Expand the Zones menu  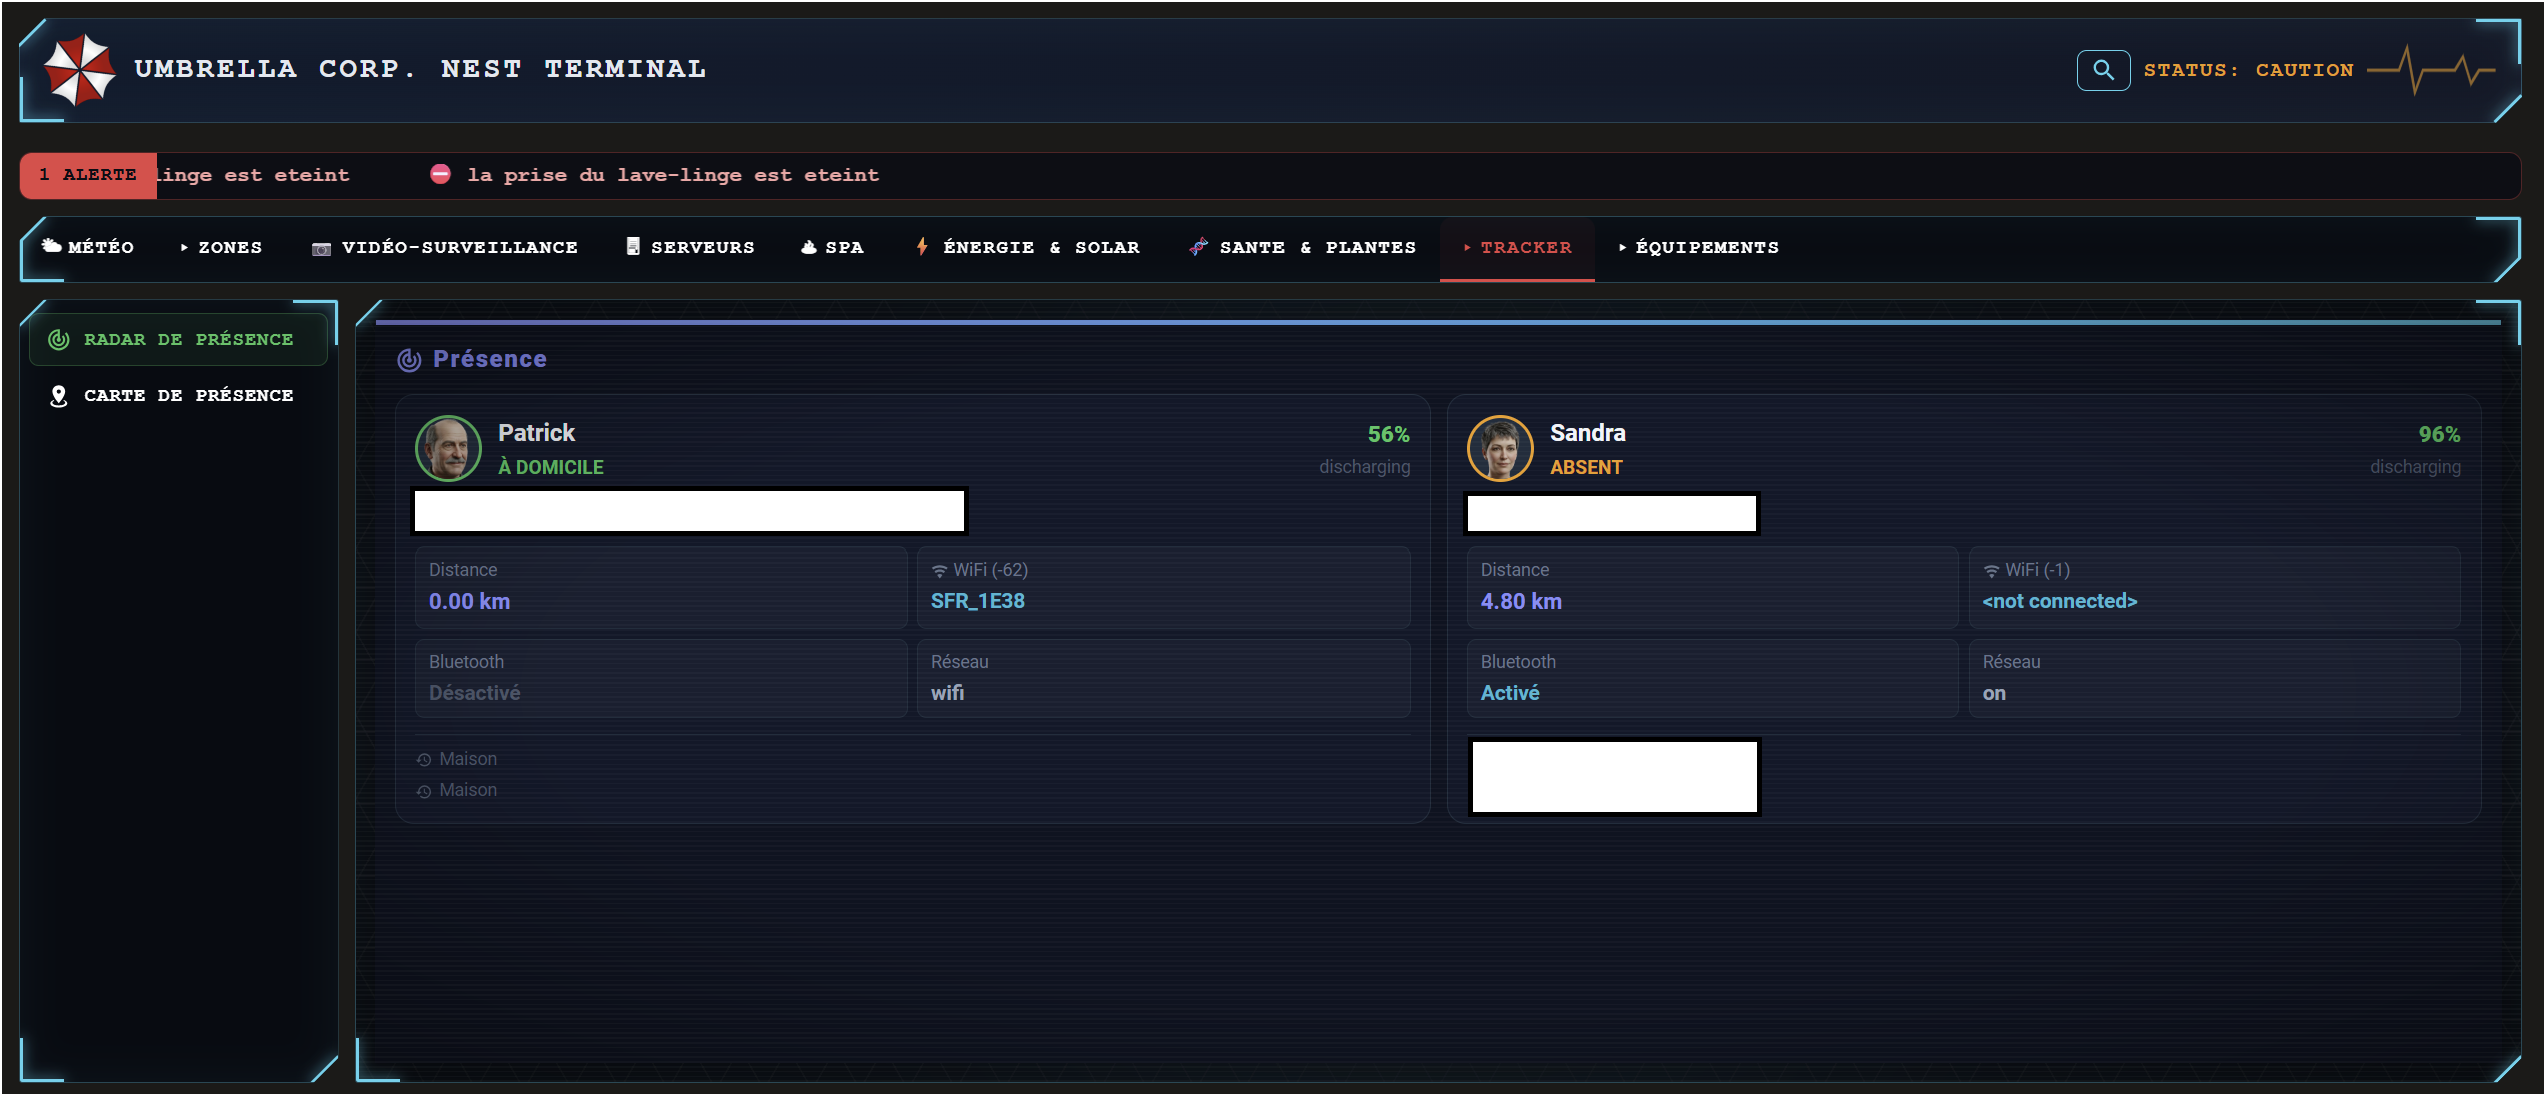click(221, 247)
